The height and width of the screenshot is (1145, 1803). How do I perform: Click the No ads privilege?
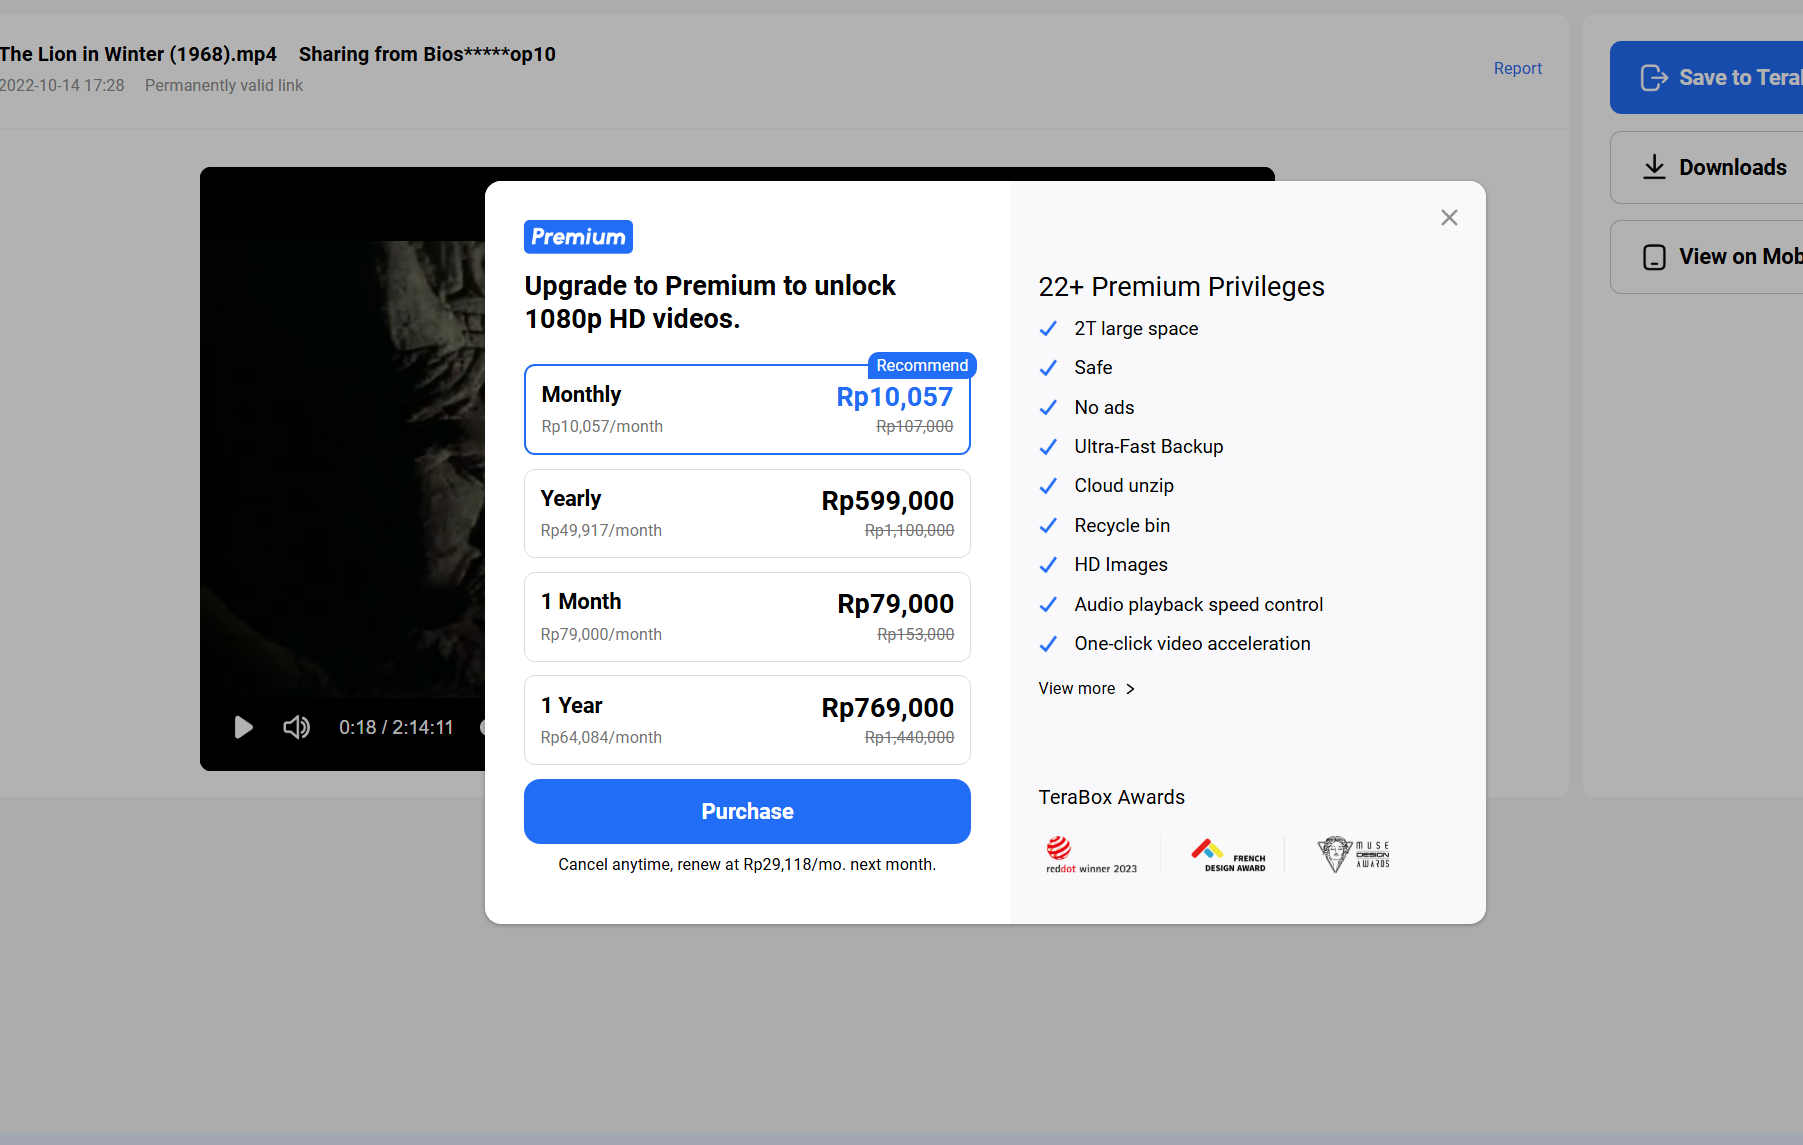tap(1104, 407)
